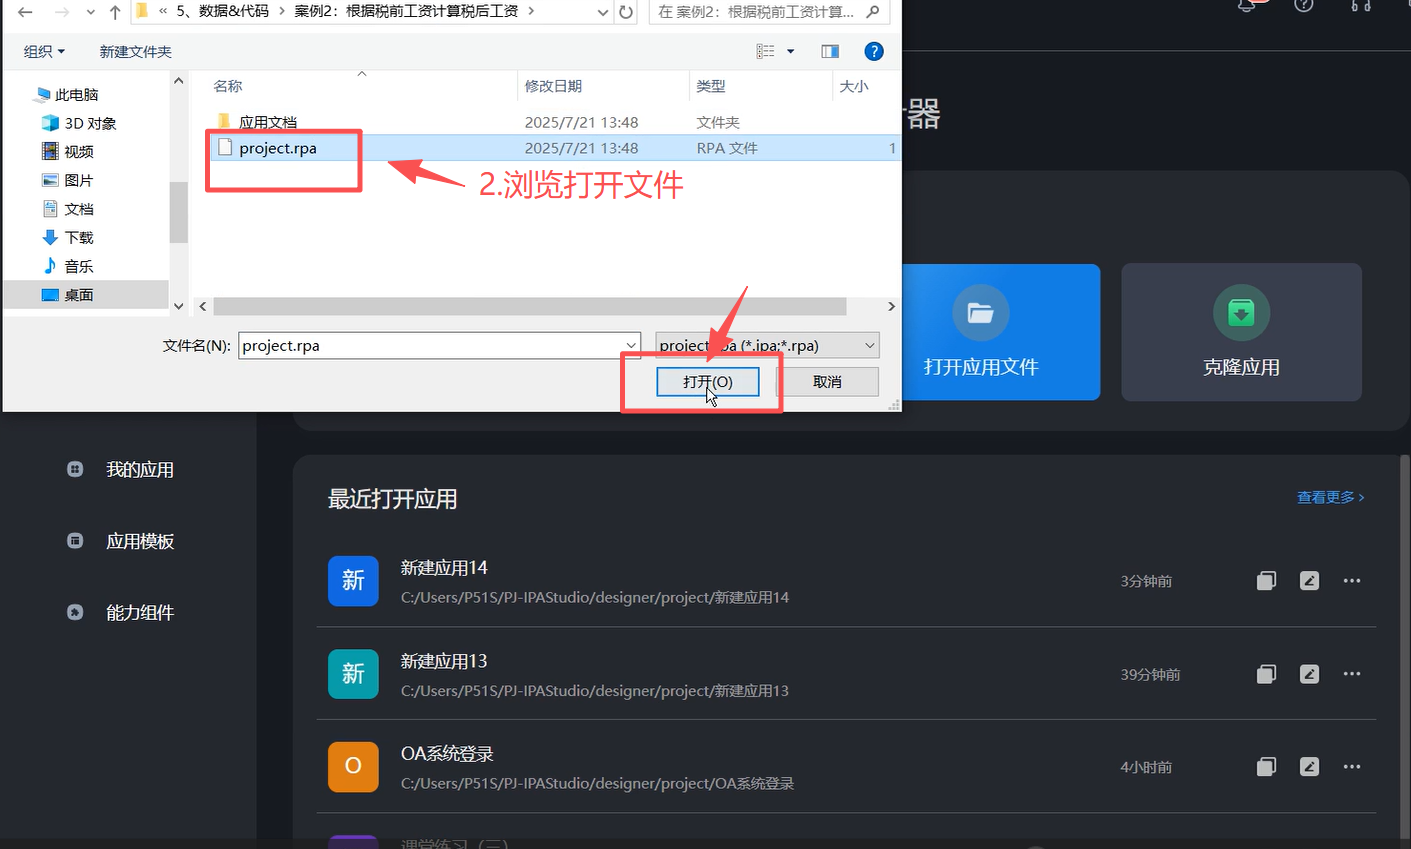Viewport: 1411px width, 849px height.
Task: Refresh the folder listing
Action: coord(626,12)
